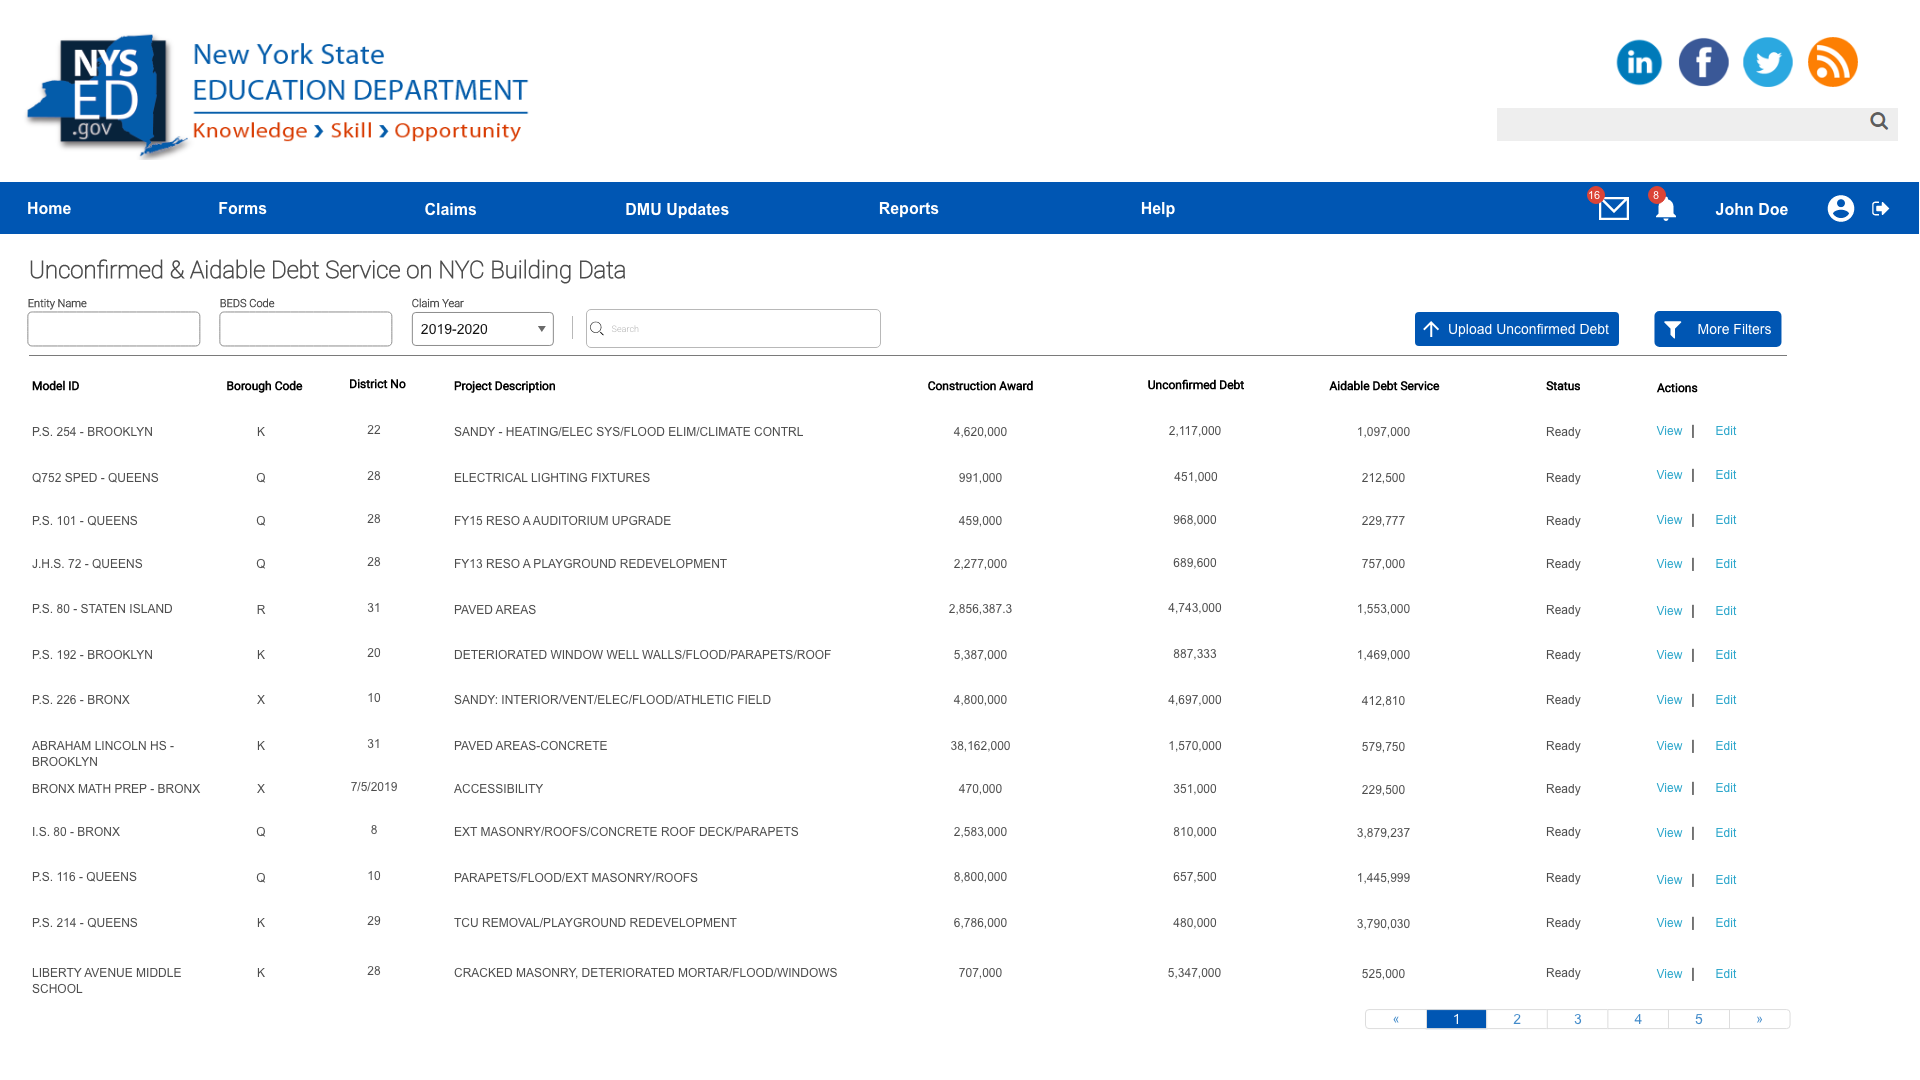Screen dimensions: 1920x1080
Task: Open the Twitter social icon
Action: click(1767, 62)
